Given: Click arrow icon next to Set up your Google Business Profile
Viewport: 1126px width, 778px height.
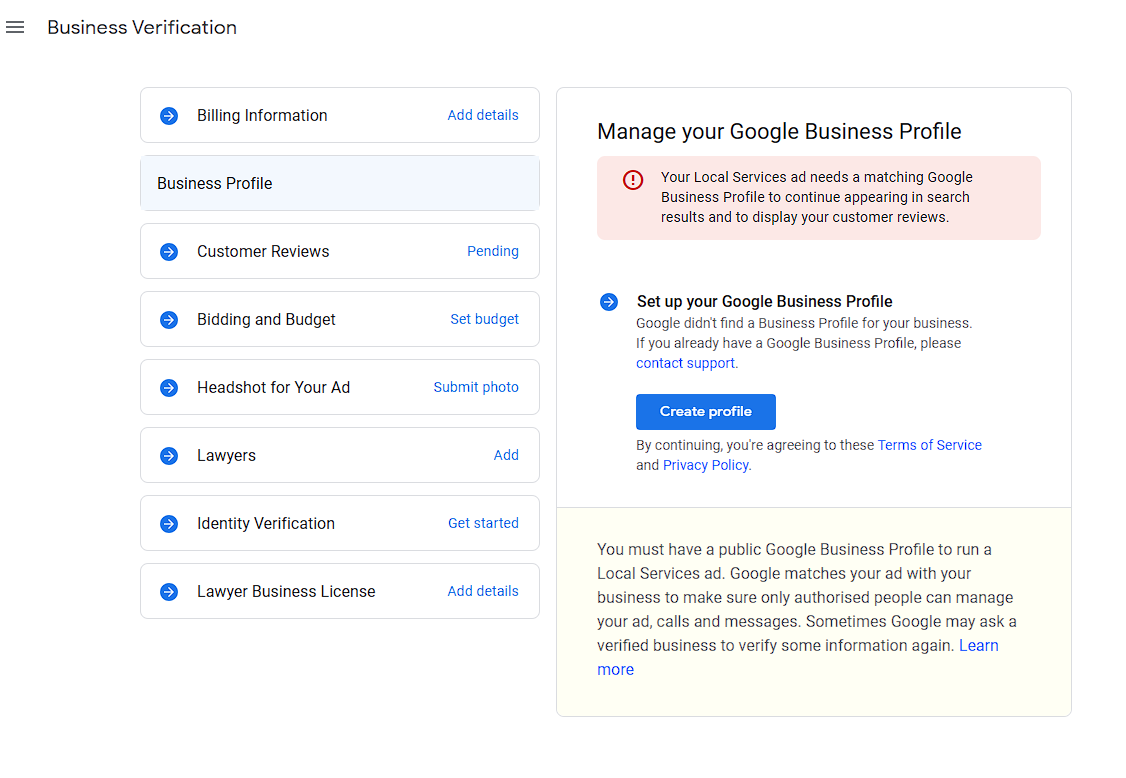Looking at the screenshot, I should (609, 302).
